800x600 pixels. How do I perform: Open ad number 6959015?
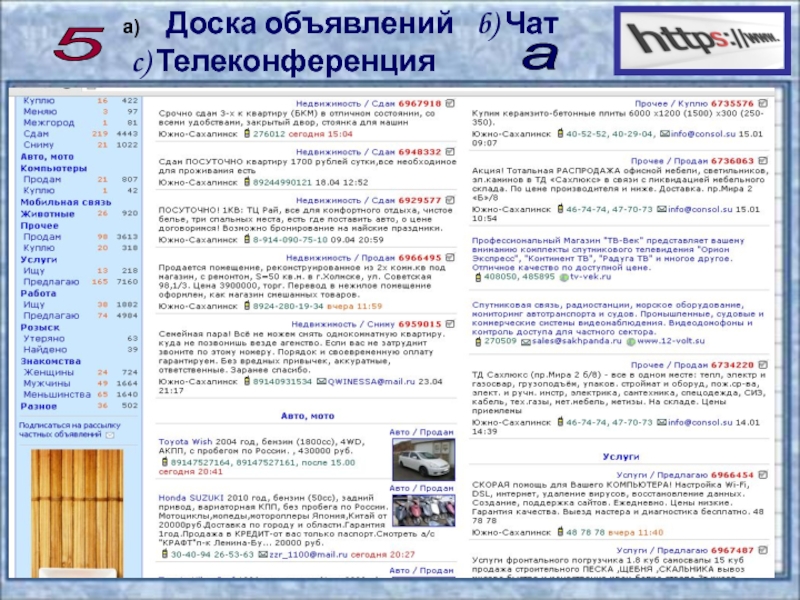[x=419, y=324]
